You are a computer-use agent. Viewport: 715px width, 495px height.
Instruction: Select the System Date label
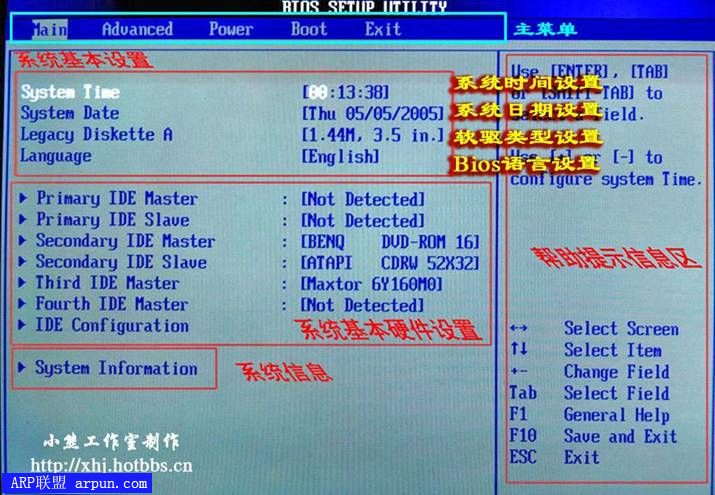pos(70,113)
